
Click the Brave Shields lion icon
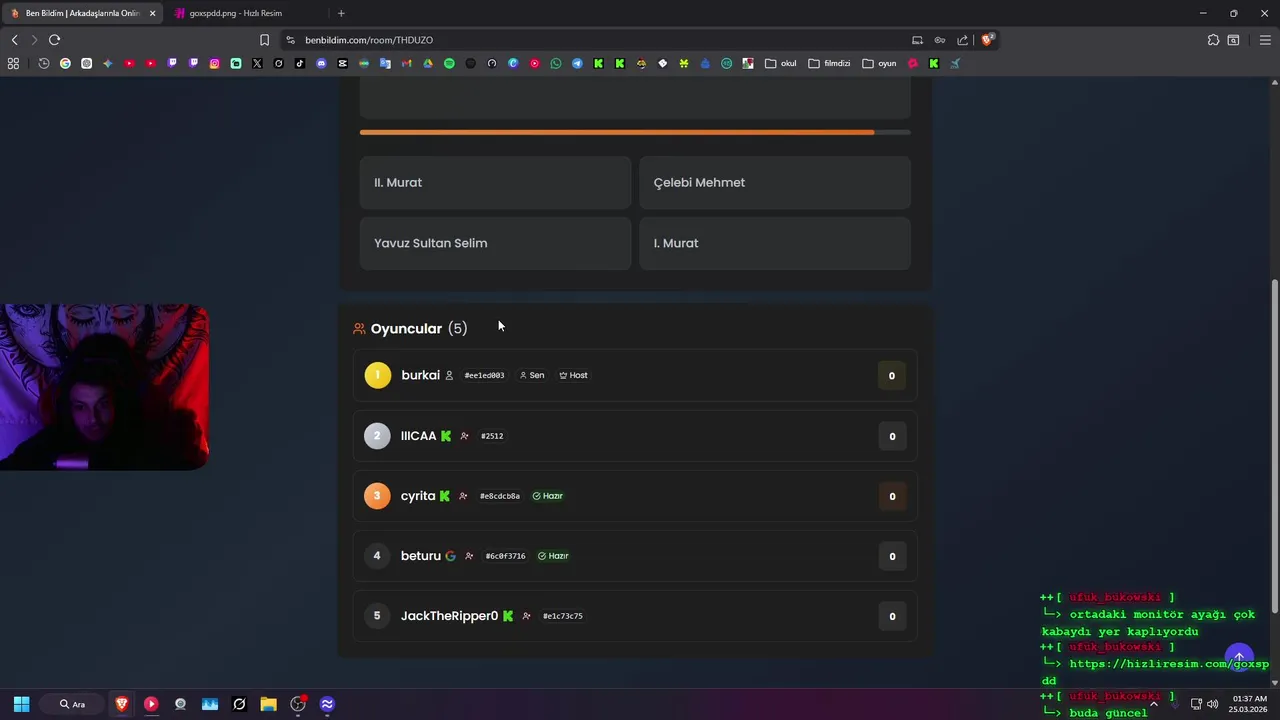tap(987, 40)
